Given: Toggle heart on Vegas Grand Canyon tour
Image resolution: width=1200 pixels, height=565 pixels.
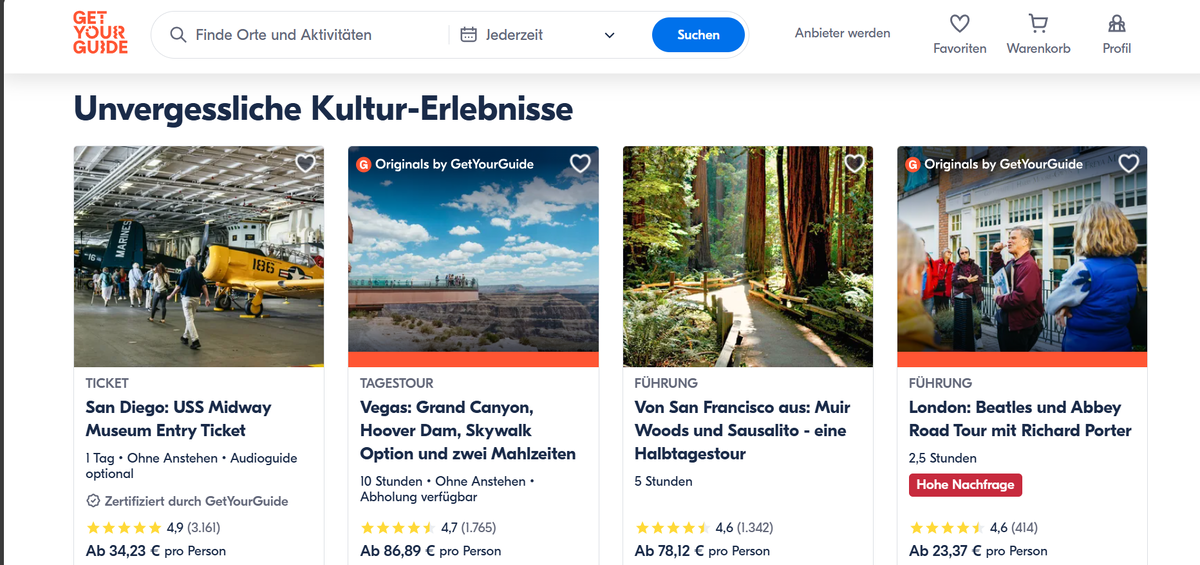Looking at the screenshot, I should [580, 164].
